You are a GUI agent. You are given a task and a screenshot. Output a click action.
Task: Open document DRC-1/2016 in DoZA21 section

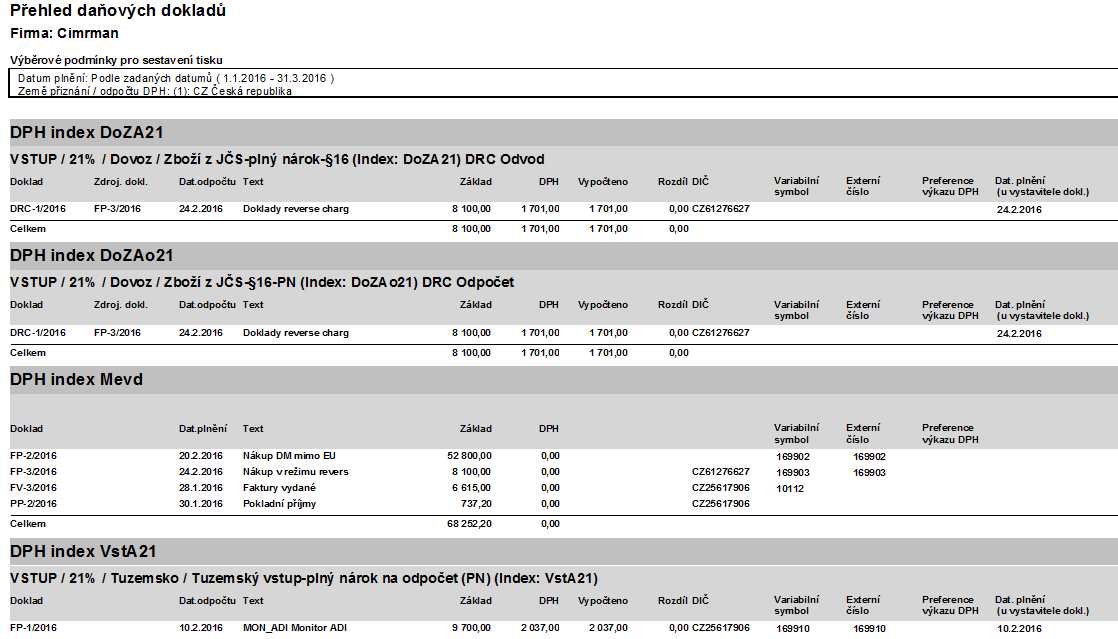pos(38,209)
